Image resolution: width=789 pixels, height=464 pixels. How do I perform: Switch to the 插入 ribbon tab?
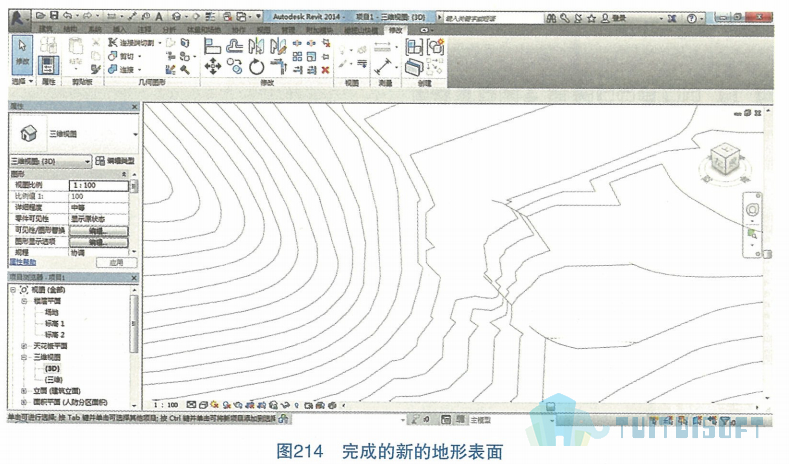[x=119, y=30]
